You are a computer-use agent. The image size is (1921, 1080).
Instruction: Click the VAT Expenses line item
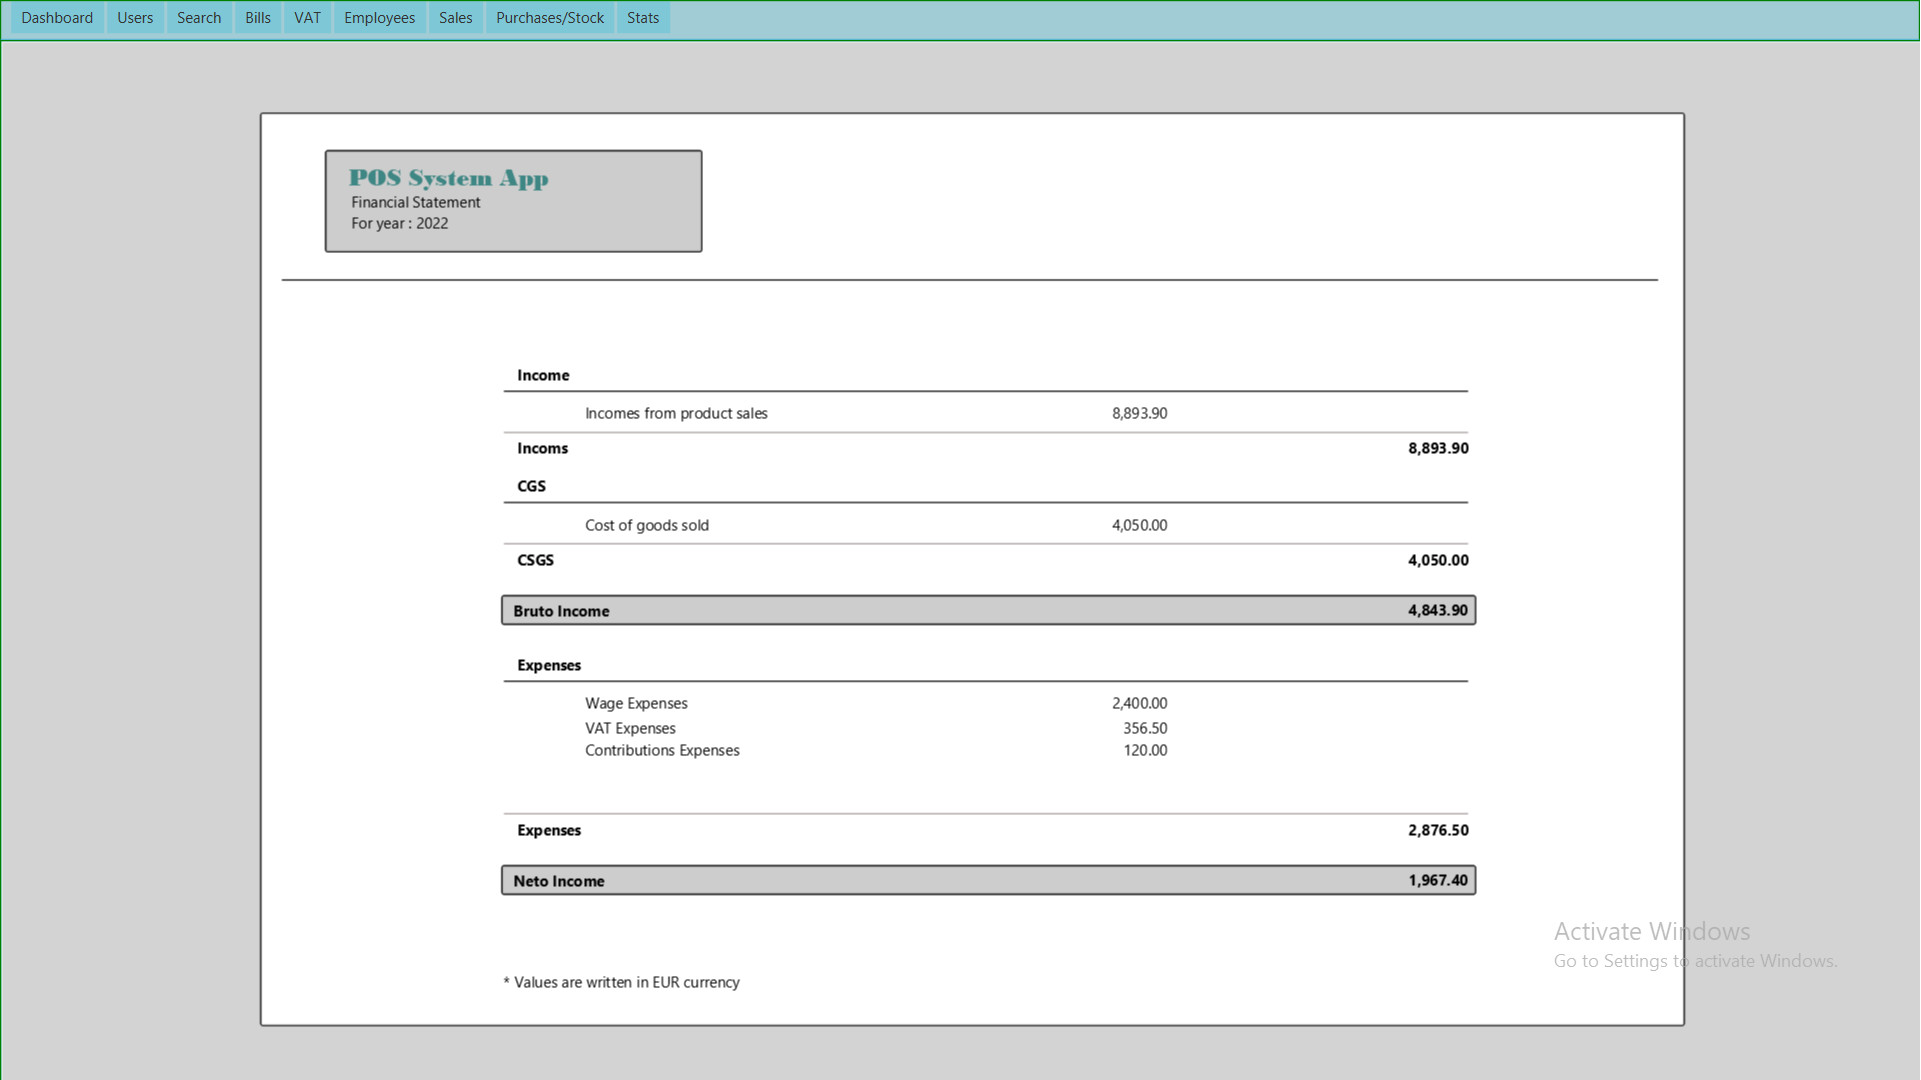tap(630, 729)
